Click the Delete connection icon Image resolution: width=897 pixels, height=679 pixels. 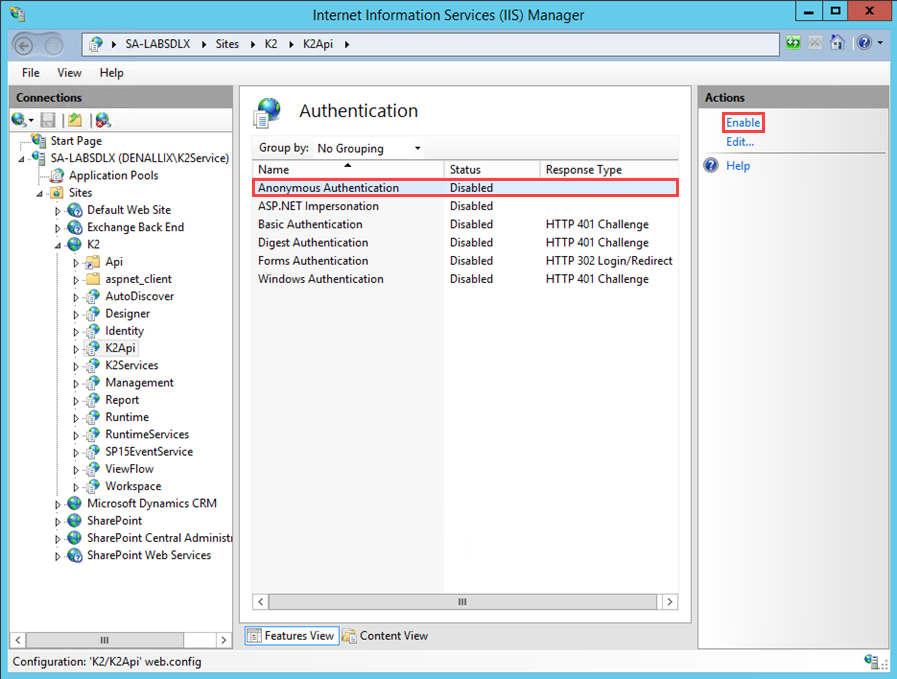pos(103,120)
